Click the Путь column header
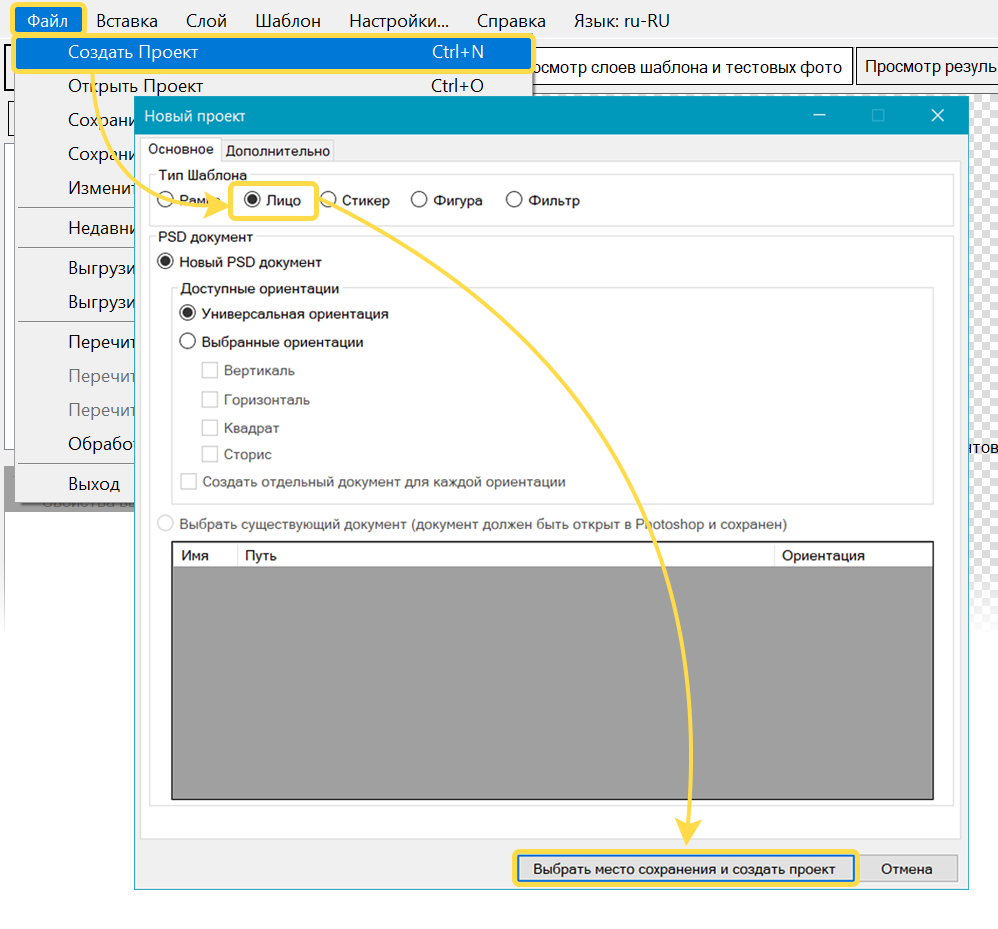 [505, 555]
